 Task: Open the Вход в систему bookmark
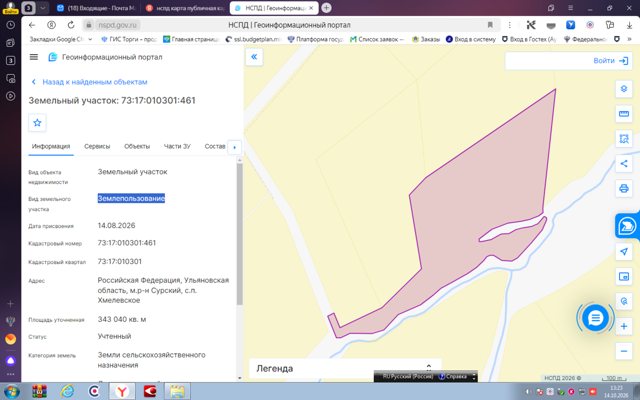[471, 39]
